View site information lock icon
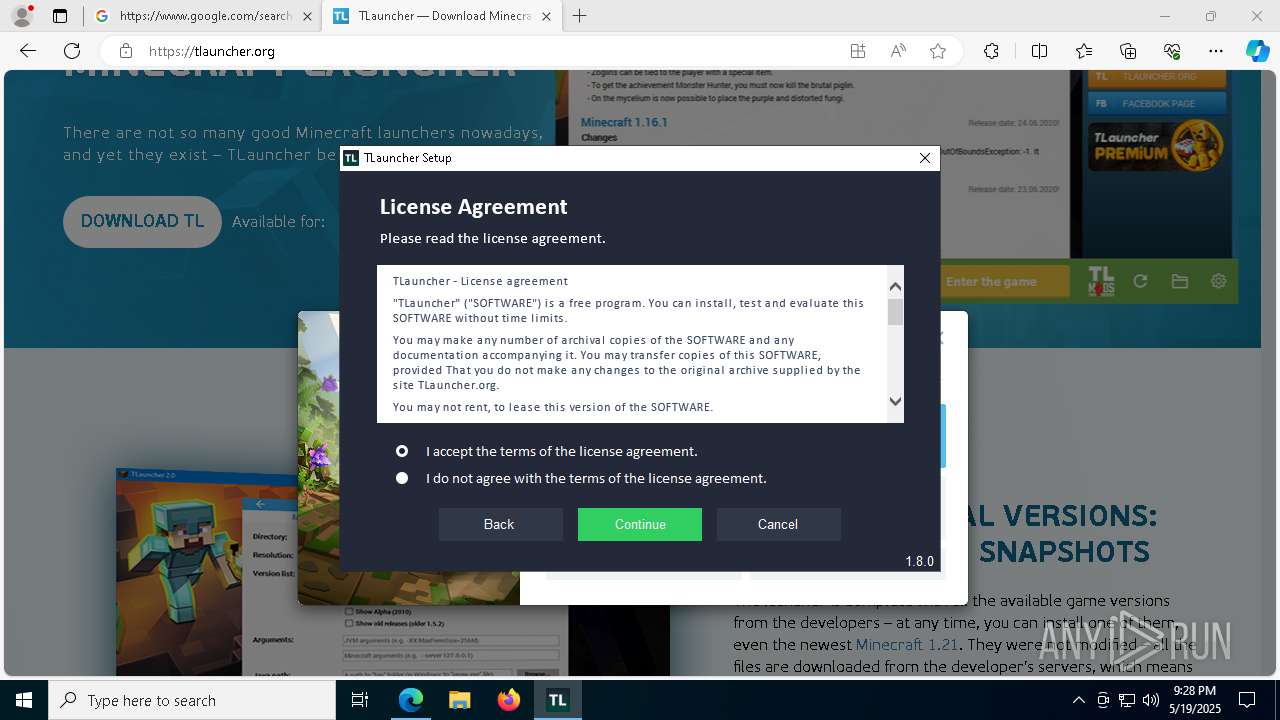This screenshot has width=1280, height=720. click(125, 51)
